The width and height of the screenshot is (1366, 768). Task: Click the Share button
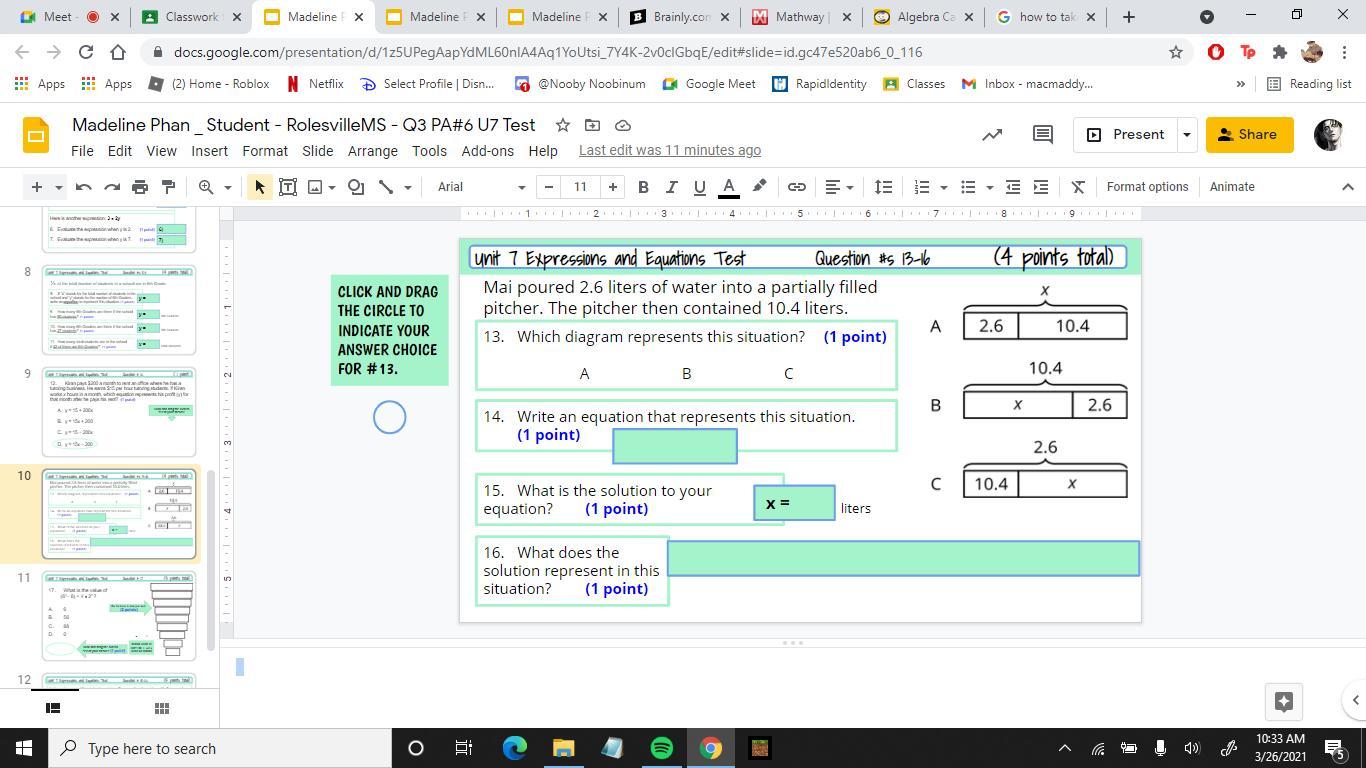point(1248,135)
